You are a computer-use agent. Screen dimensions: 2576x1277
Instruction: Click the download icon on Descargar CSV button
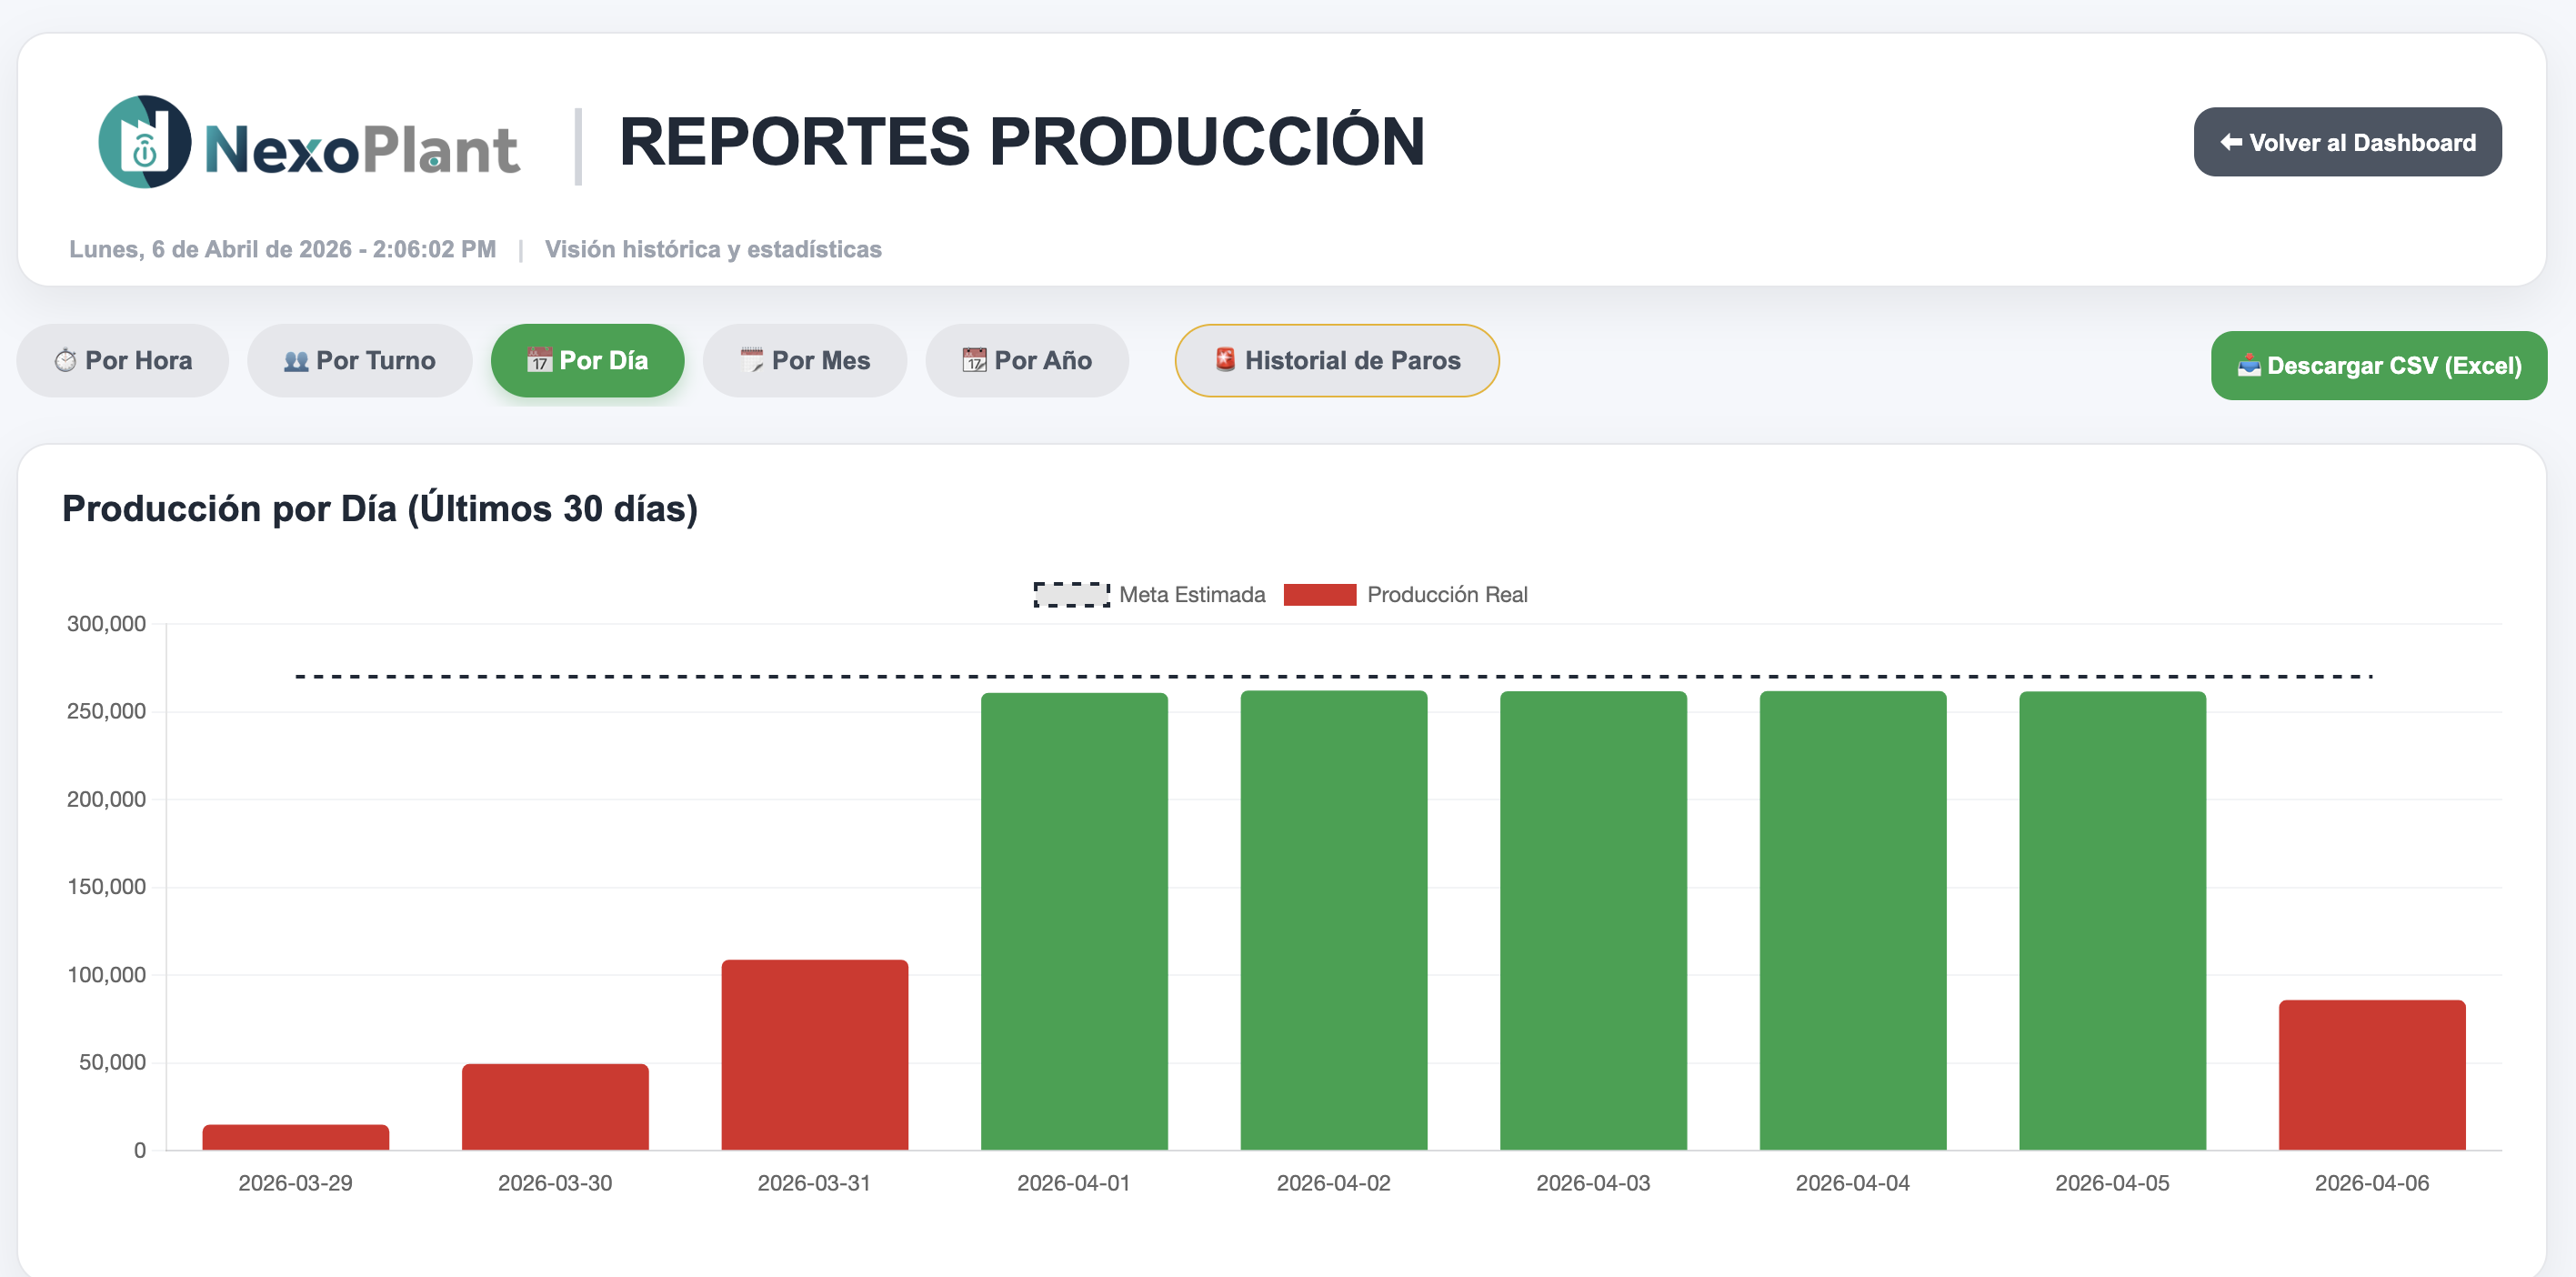click(x=2247, y=365)
